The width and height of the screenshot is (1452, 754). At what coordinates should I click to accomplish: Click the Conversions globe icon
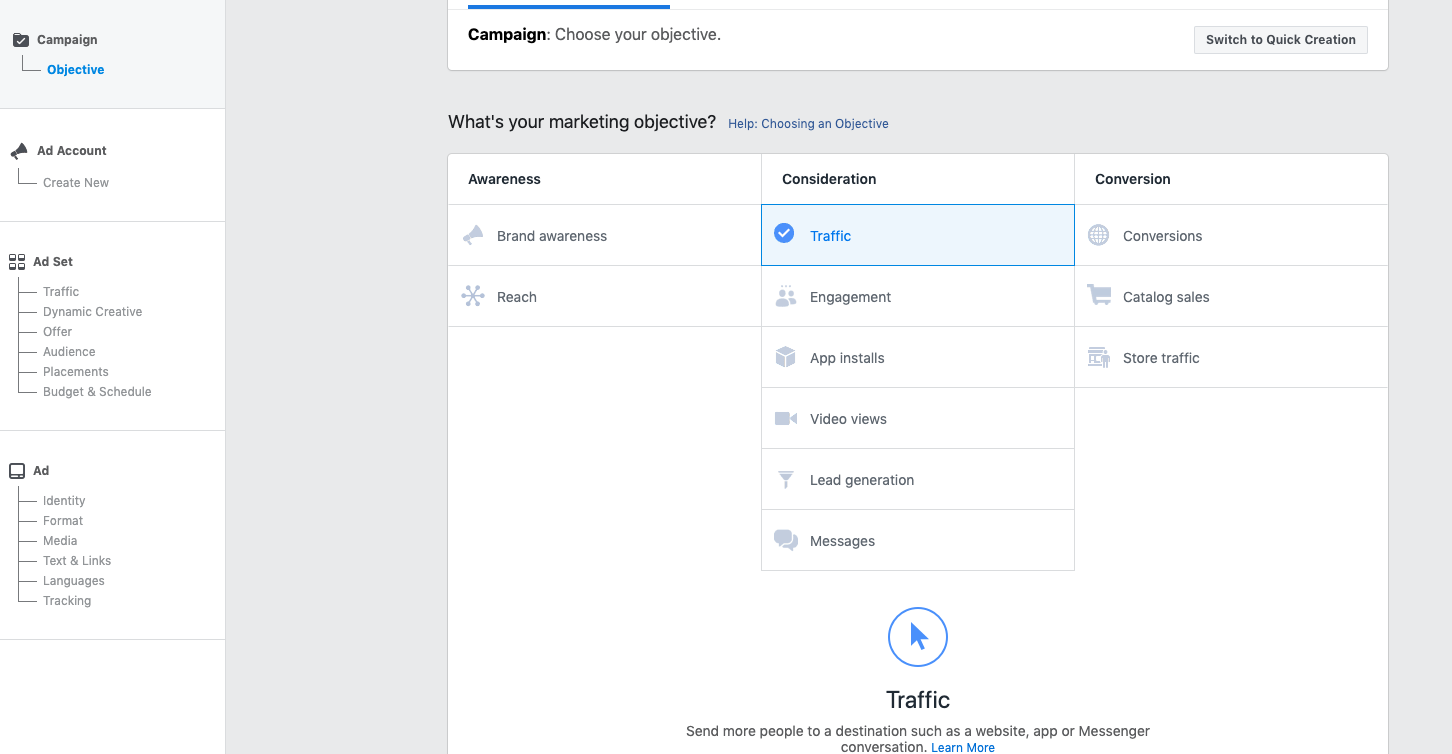click(x=1099, y=236)
